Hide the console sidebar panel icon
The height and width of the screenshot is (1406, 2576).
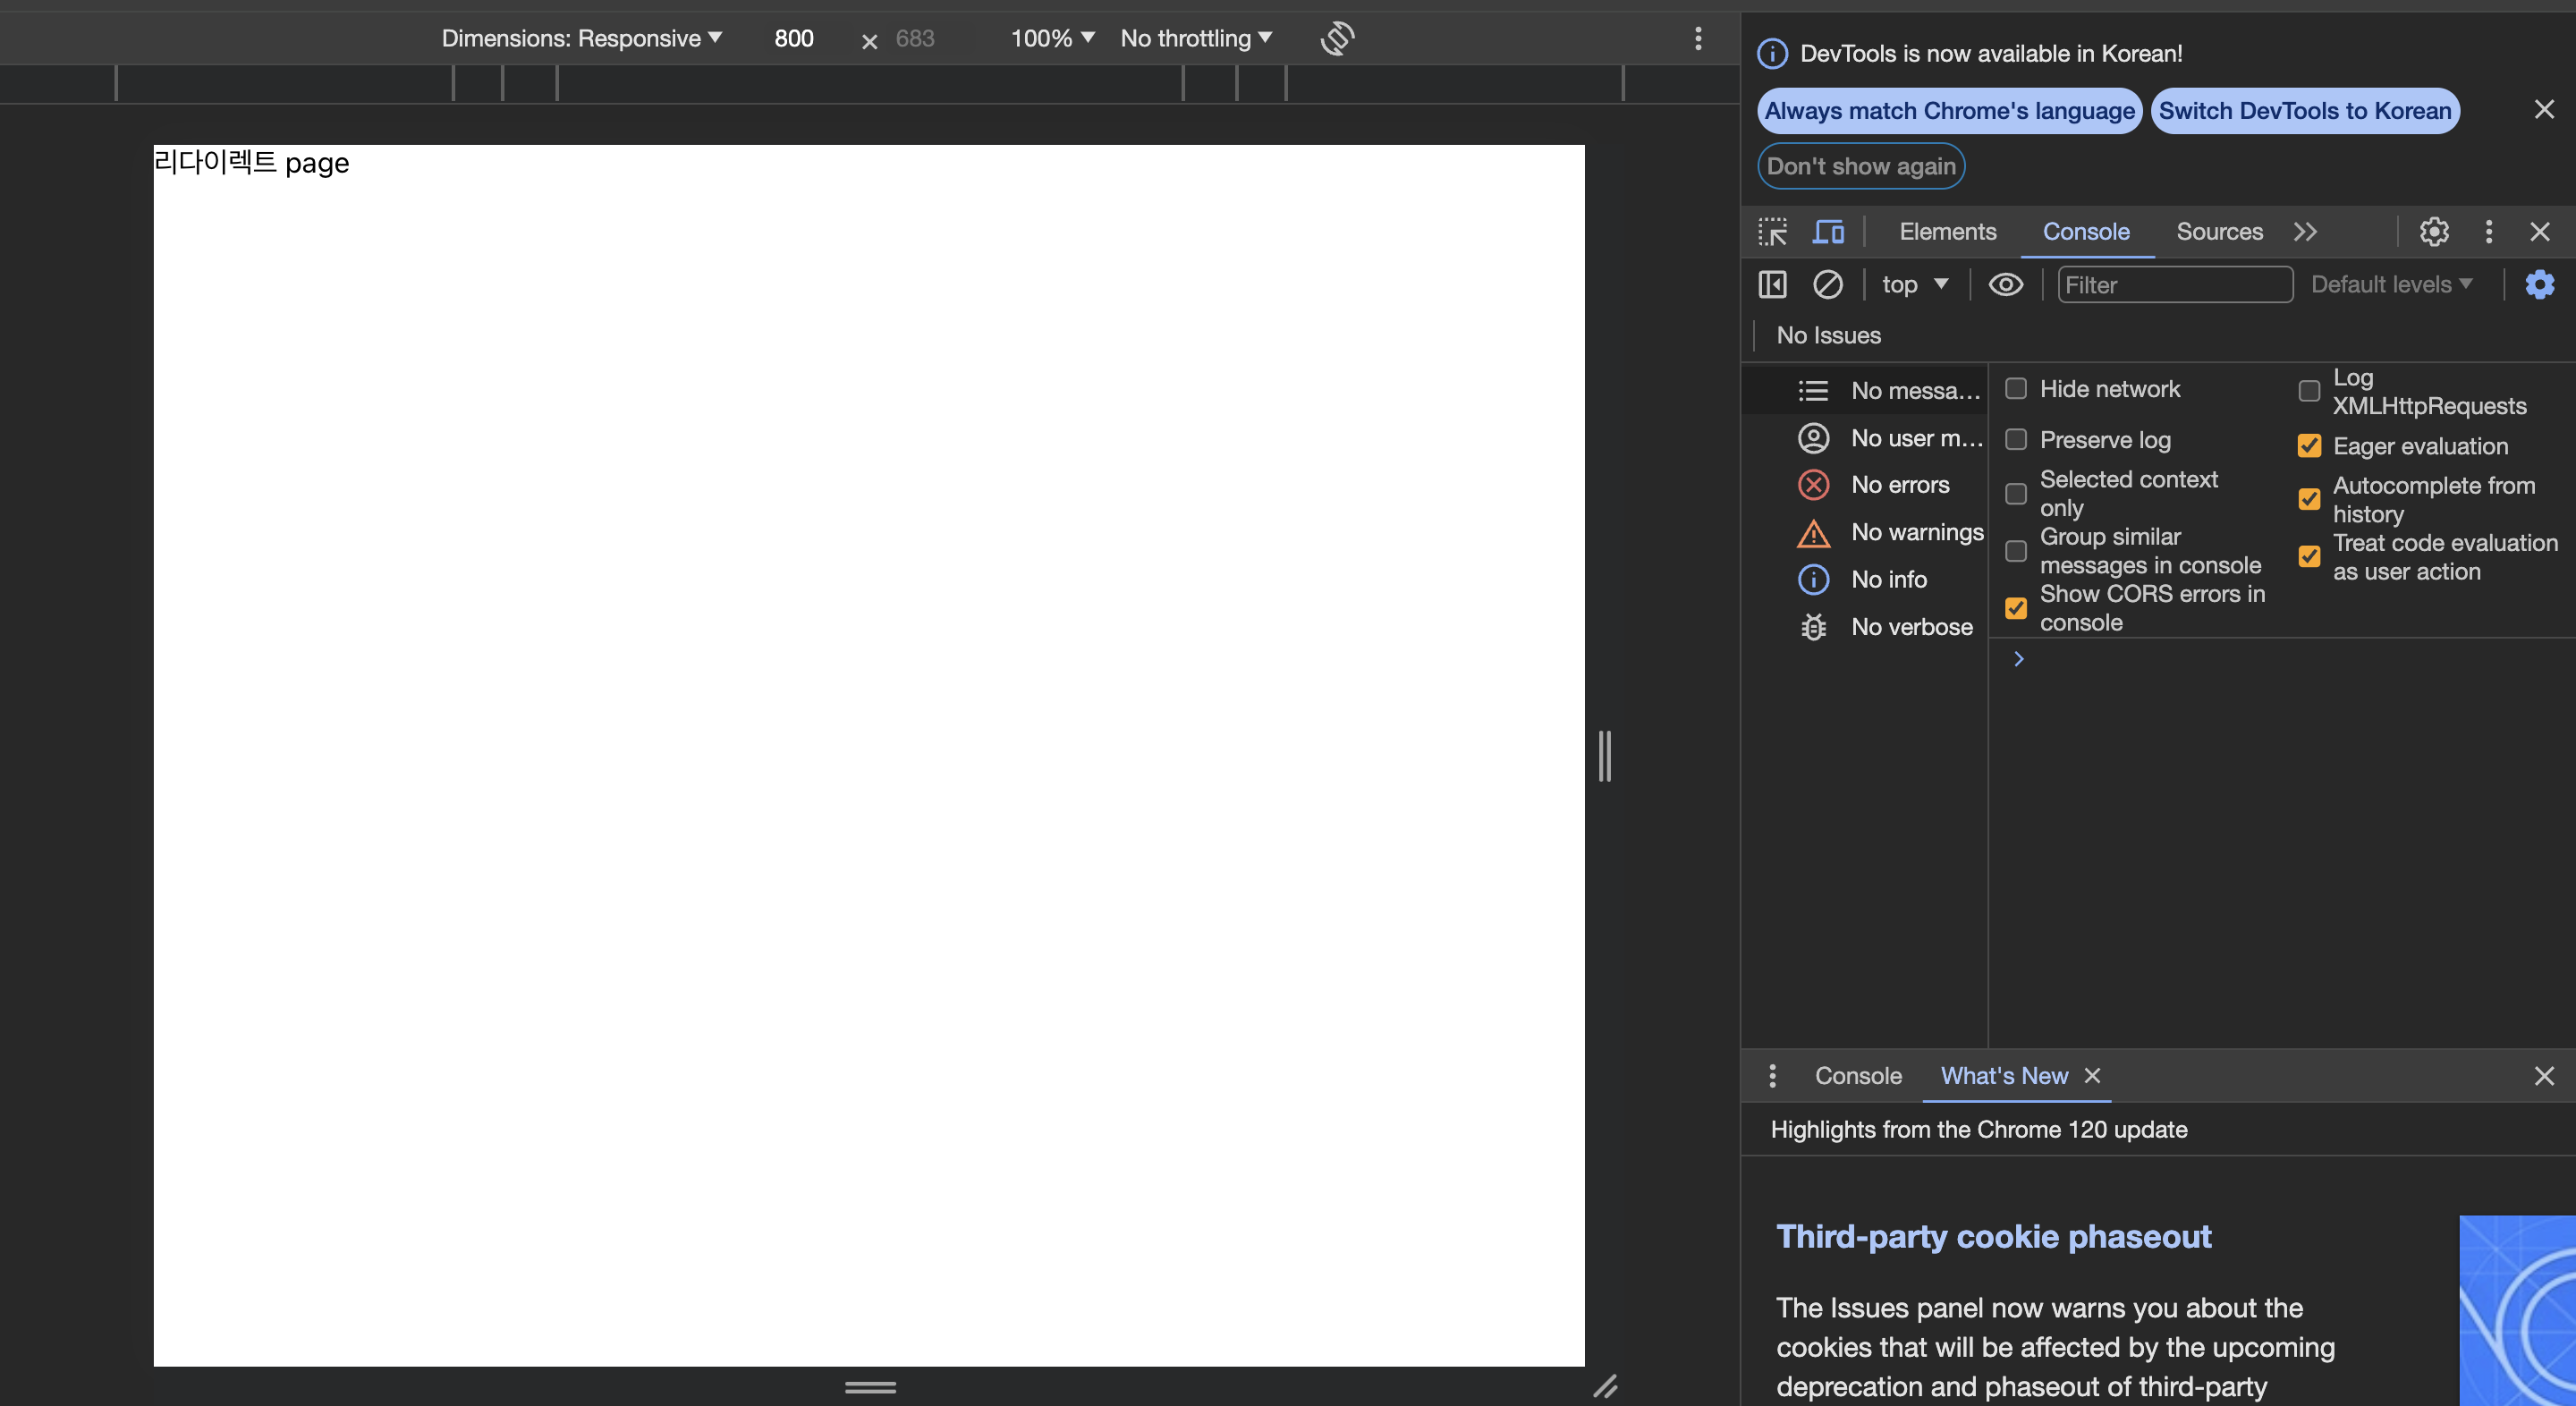coord(1772,285)
